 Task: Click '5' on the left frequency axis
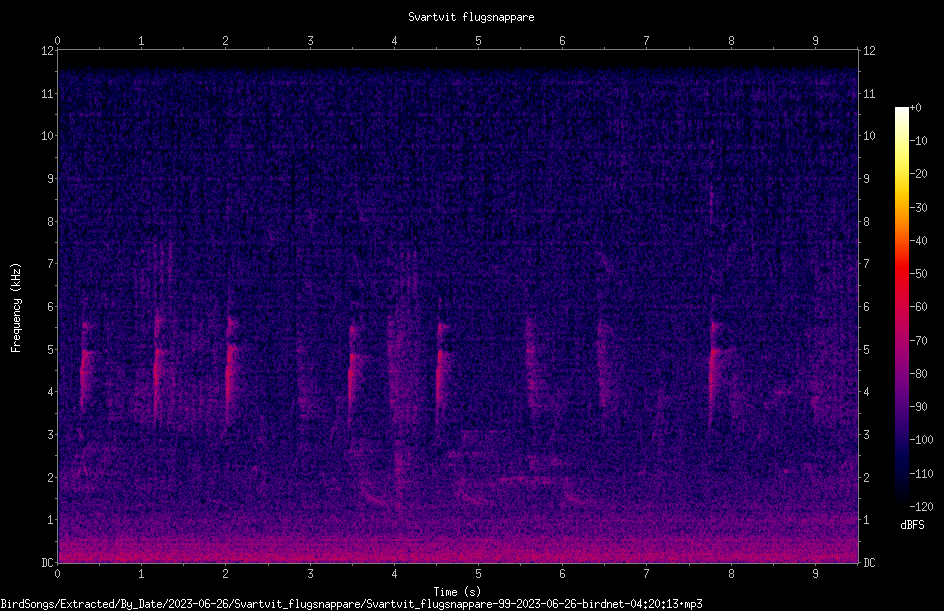click(51, 350)
